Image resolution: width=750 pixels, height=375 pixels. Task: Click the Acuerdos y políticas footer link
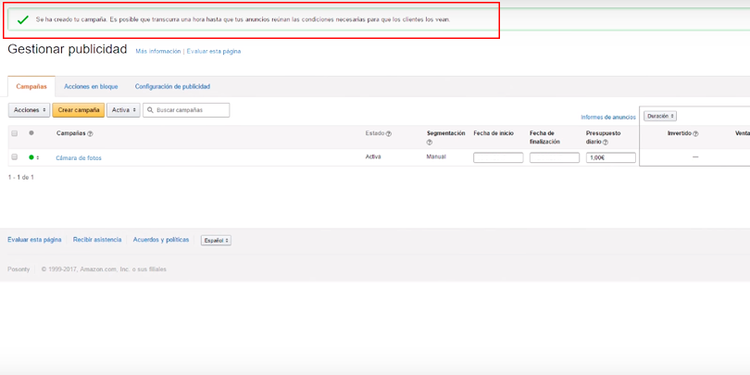pyautogui.click(x=161, y=240)
